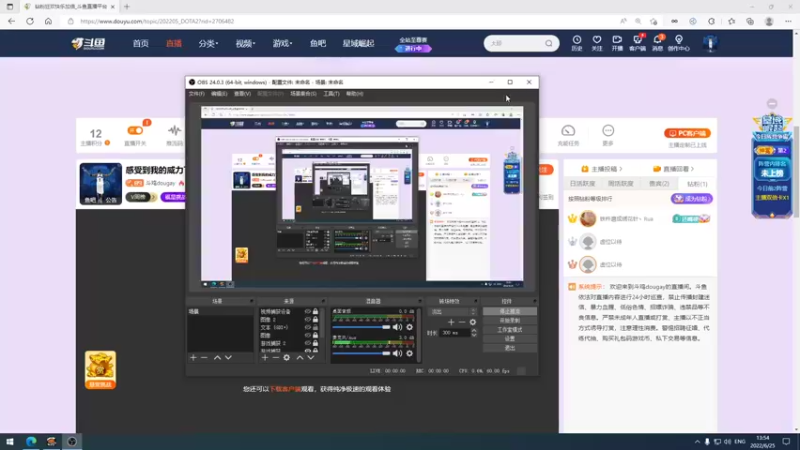Click search magnifier in Douyu search box

(548, 43)
